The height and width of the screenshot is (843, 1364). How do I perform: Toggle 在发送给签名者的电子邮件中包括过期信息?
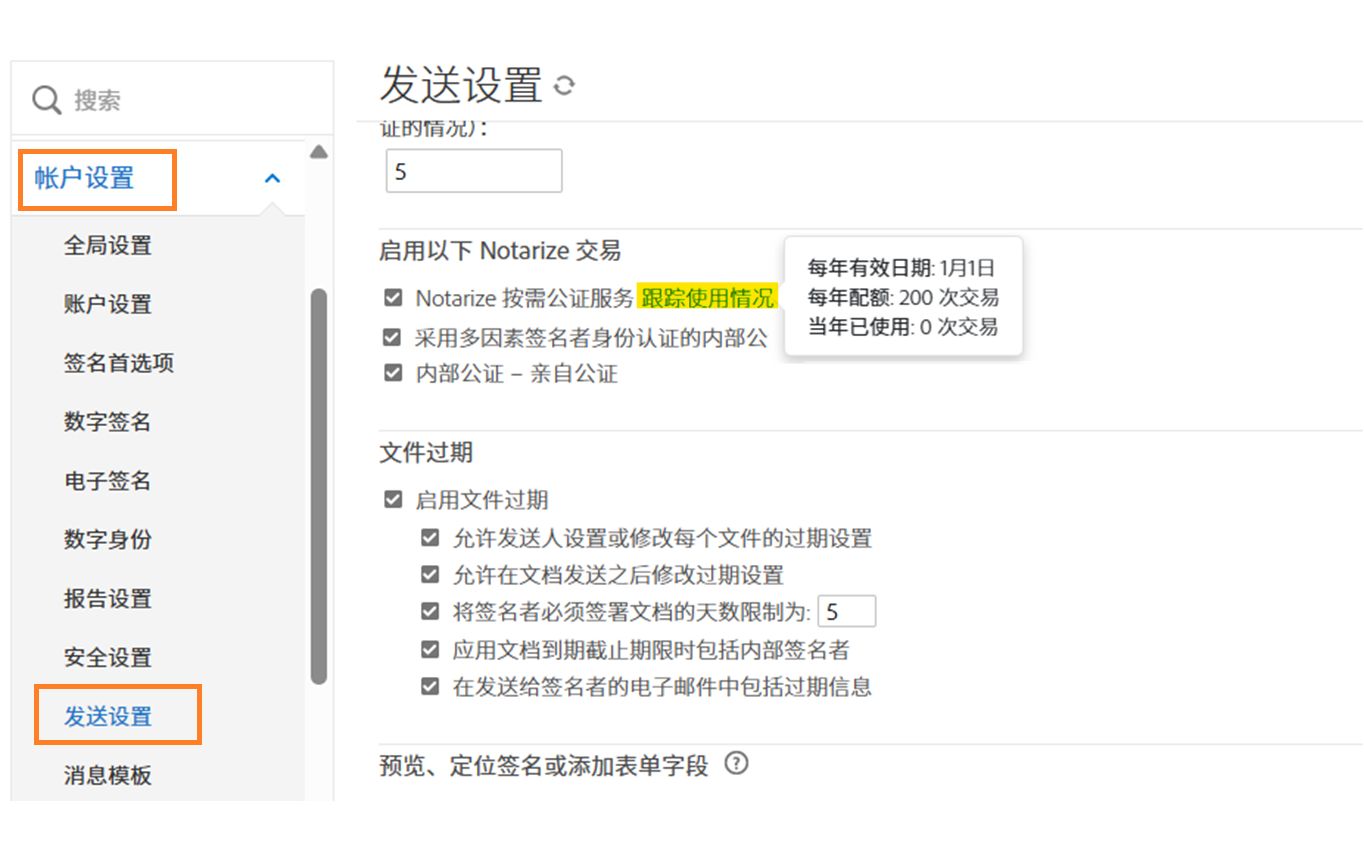tap(429, 686)
